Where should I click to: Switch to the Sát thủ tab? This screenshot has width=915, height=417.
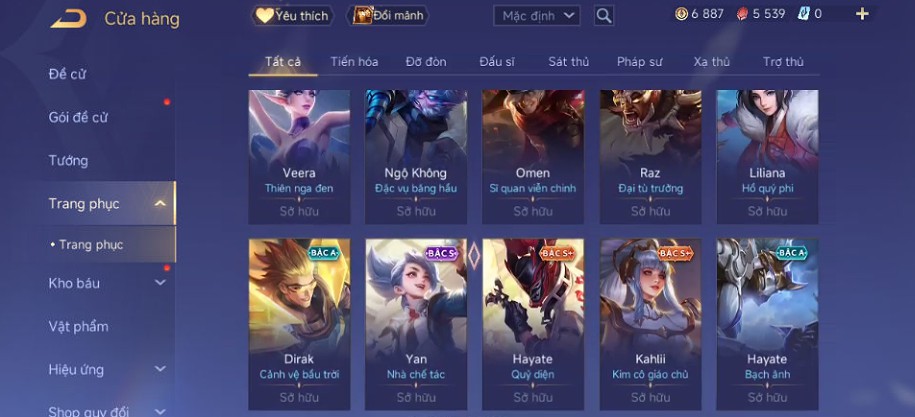pyautogui.click(x=568, y=62)
